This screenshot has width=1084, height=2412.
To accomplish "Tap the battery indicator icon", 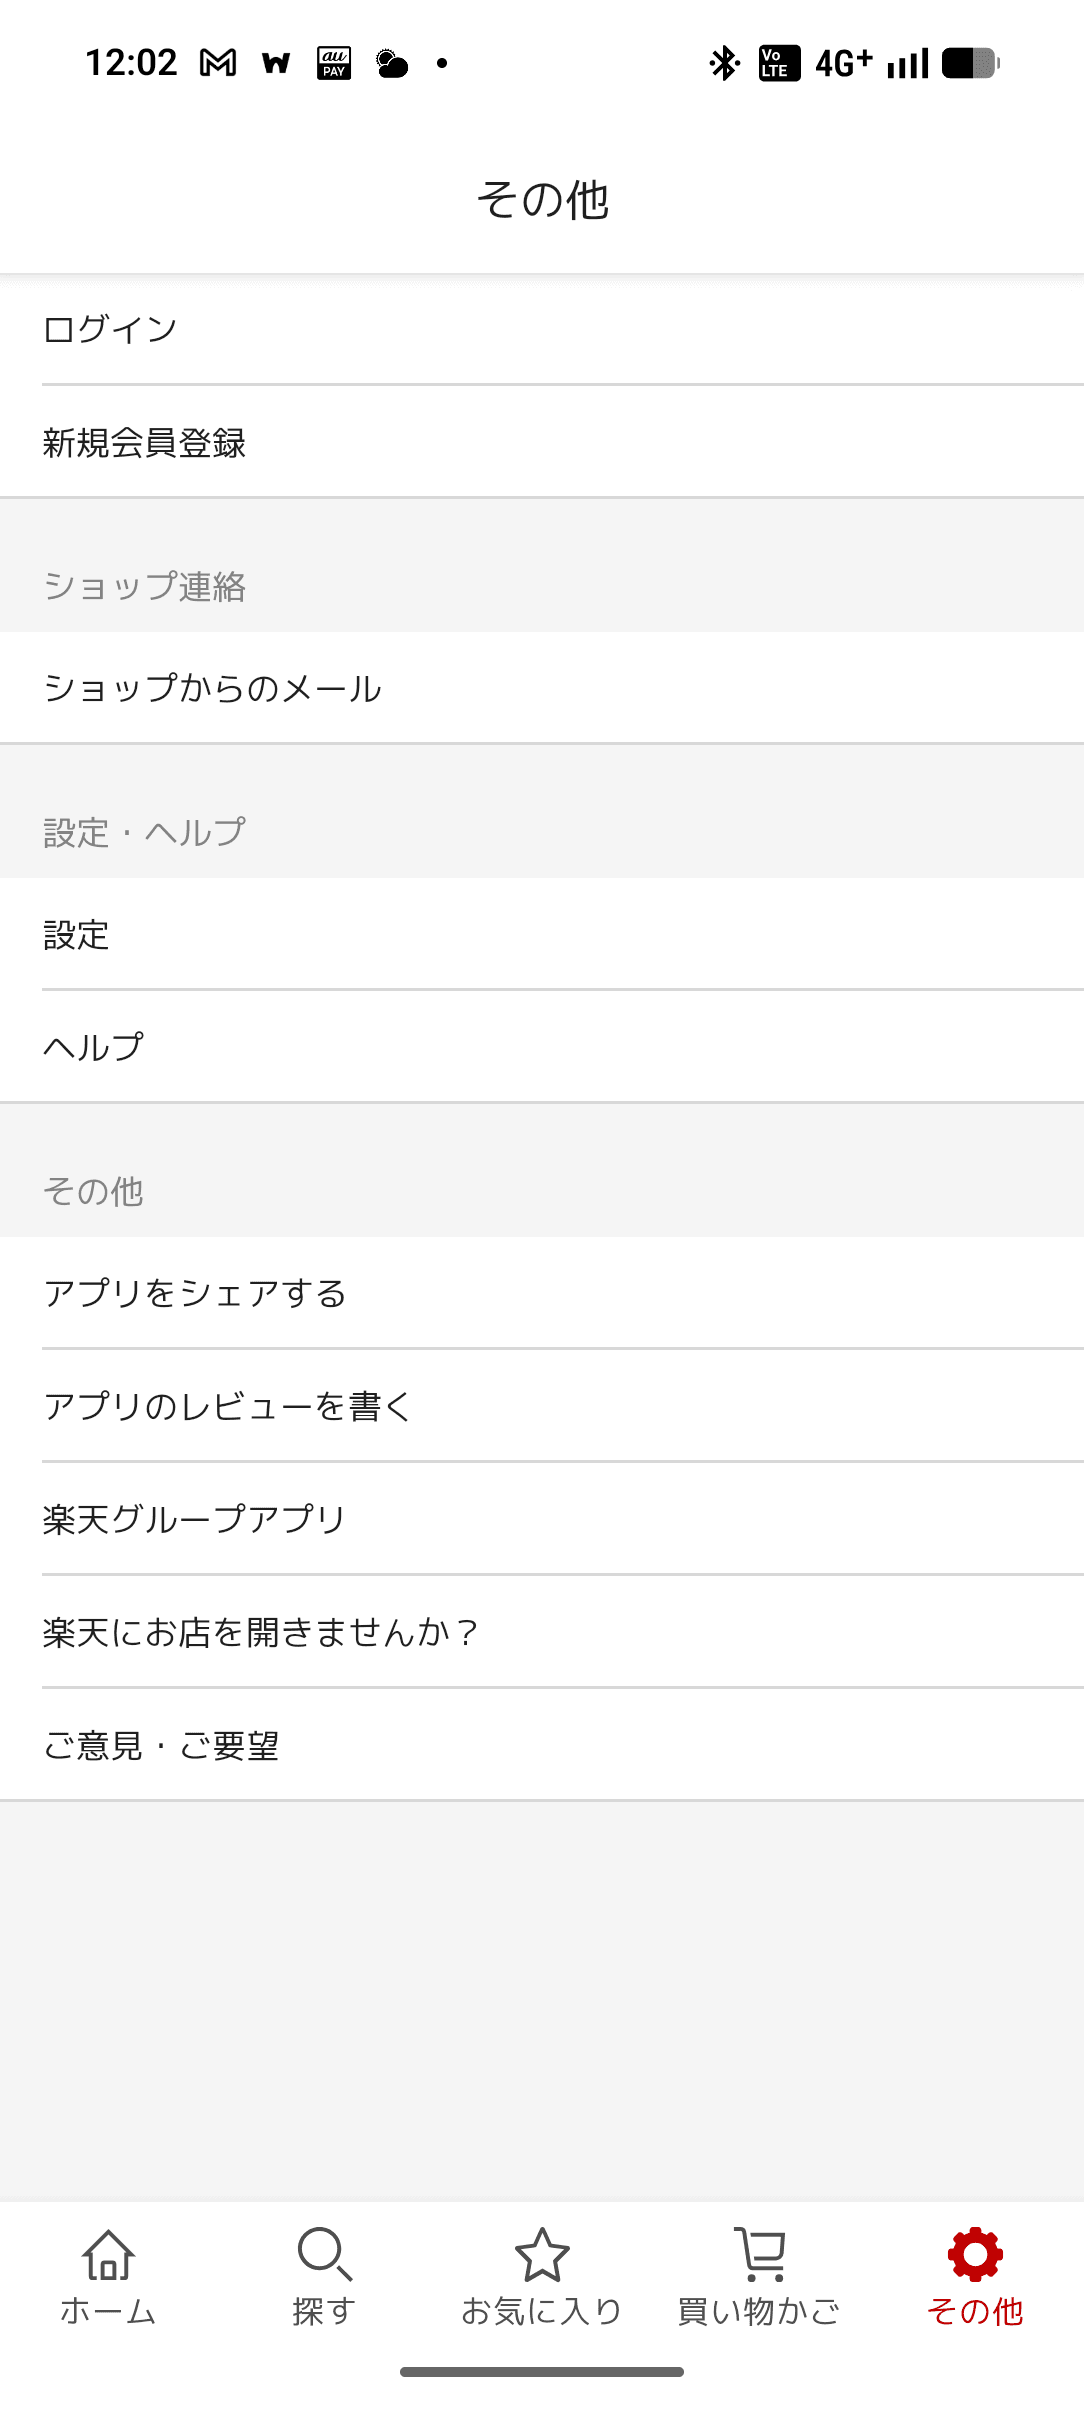I will coord(970,63).
